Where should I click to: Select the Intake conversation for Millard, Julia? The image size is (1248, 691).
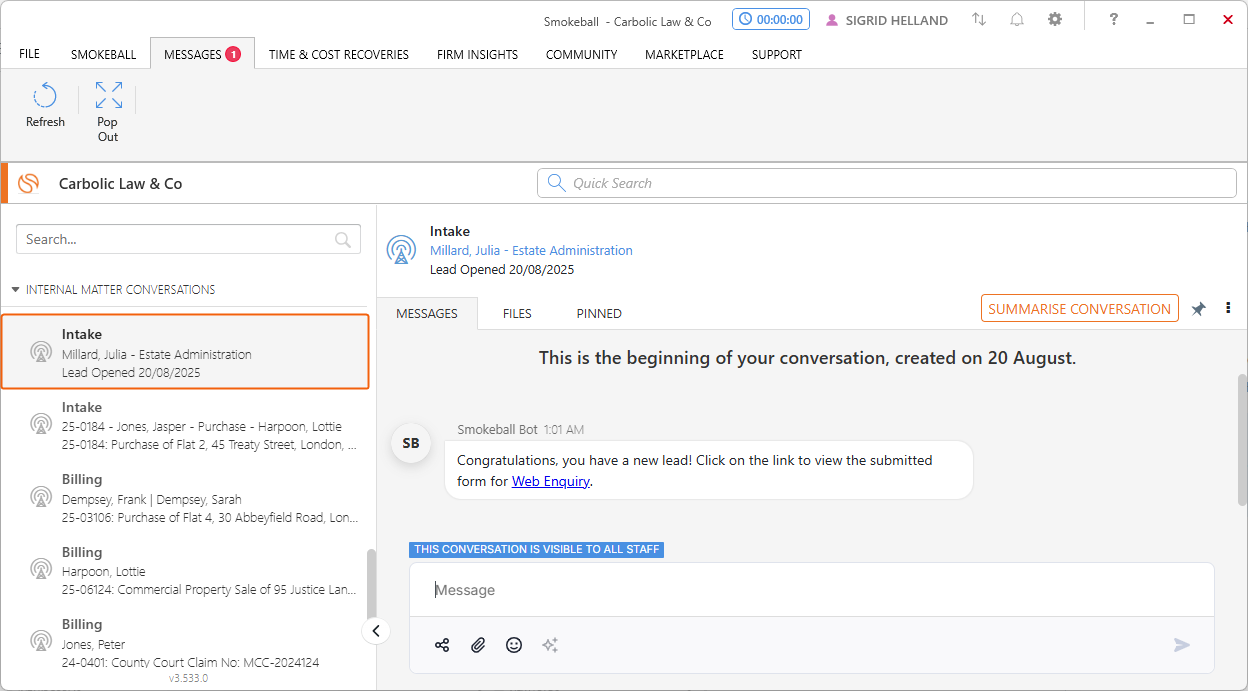185,352
